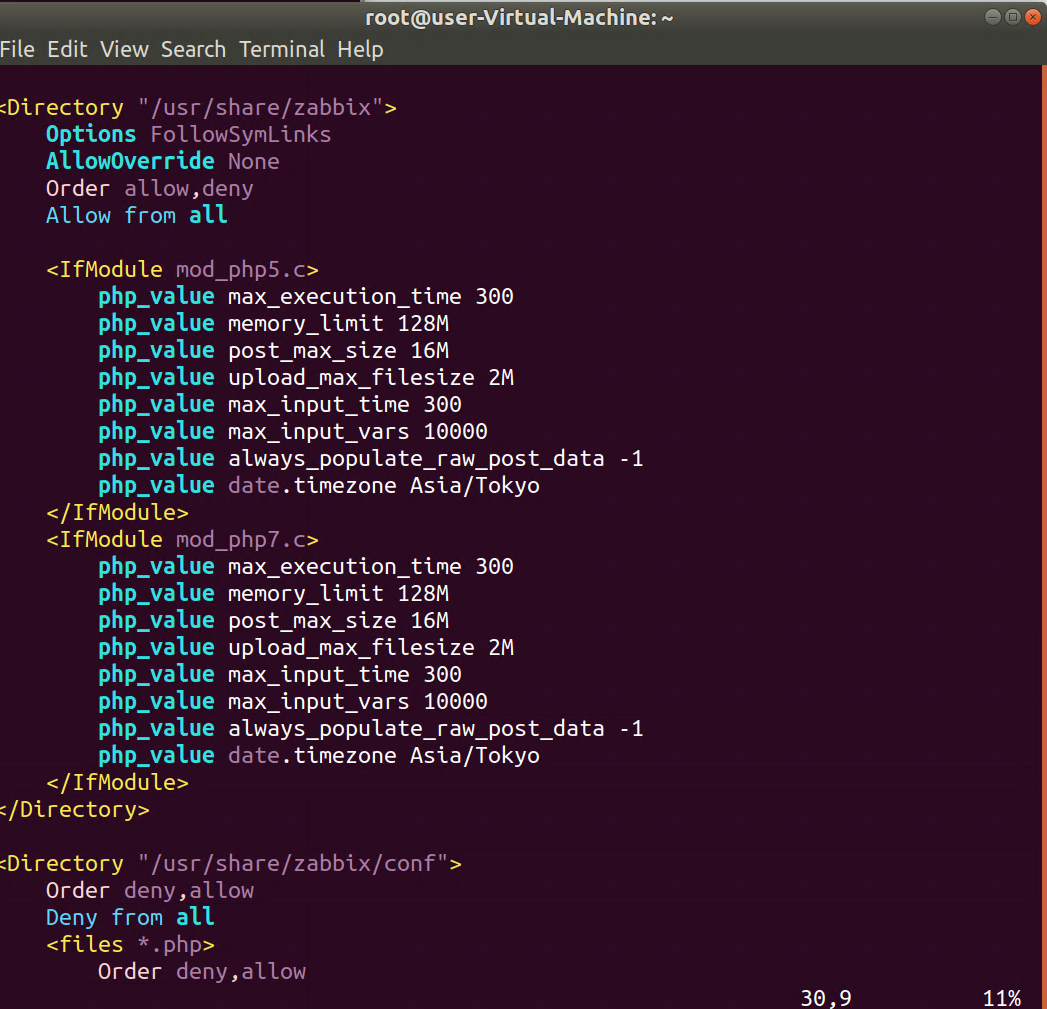Click the 11% scroll percentage indicator
The height and width of the screenshot is (1009, 1047).
pyautogui.click(x=1003, y=997)
